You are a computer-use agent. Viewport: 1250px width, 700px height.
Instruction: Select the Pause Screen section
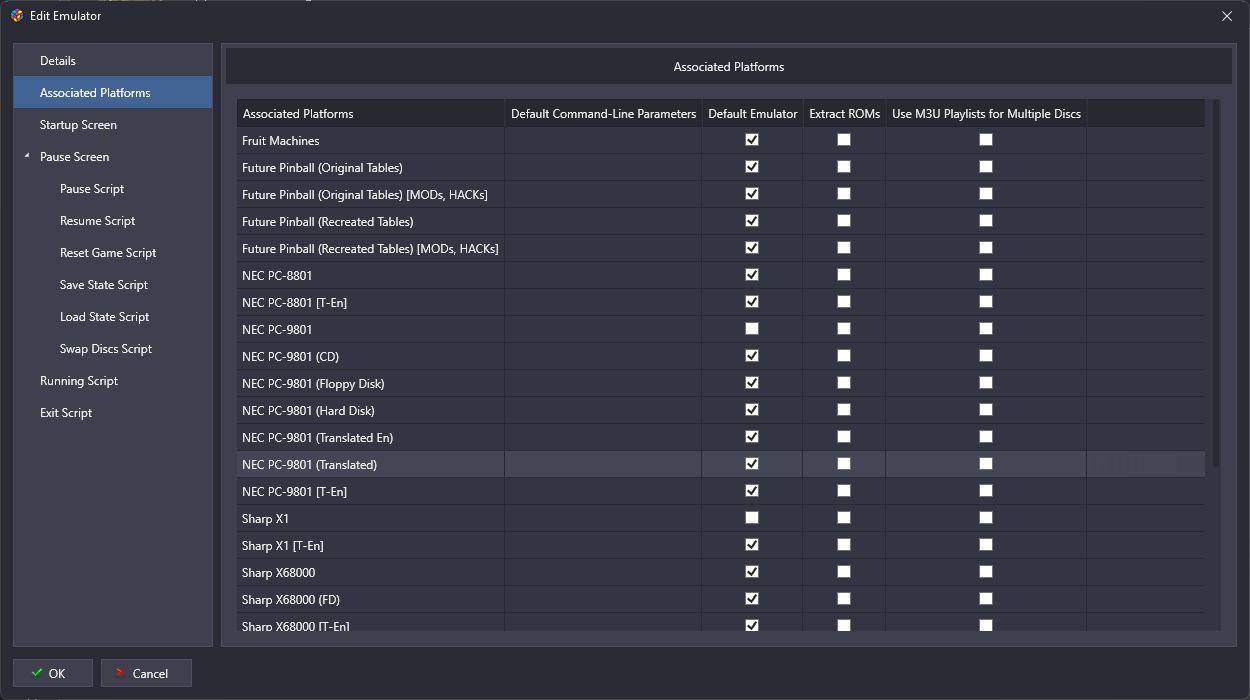pyautogui.click(x=113, y=157)
